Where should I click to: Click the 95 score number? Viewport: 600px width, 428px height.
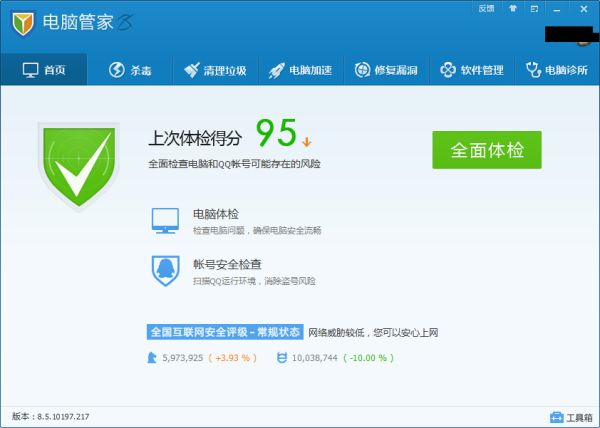276,133
